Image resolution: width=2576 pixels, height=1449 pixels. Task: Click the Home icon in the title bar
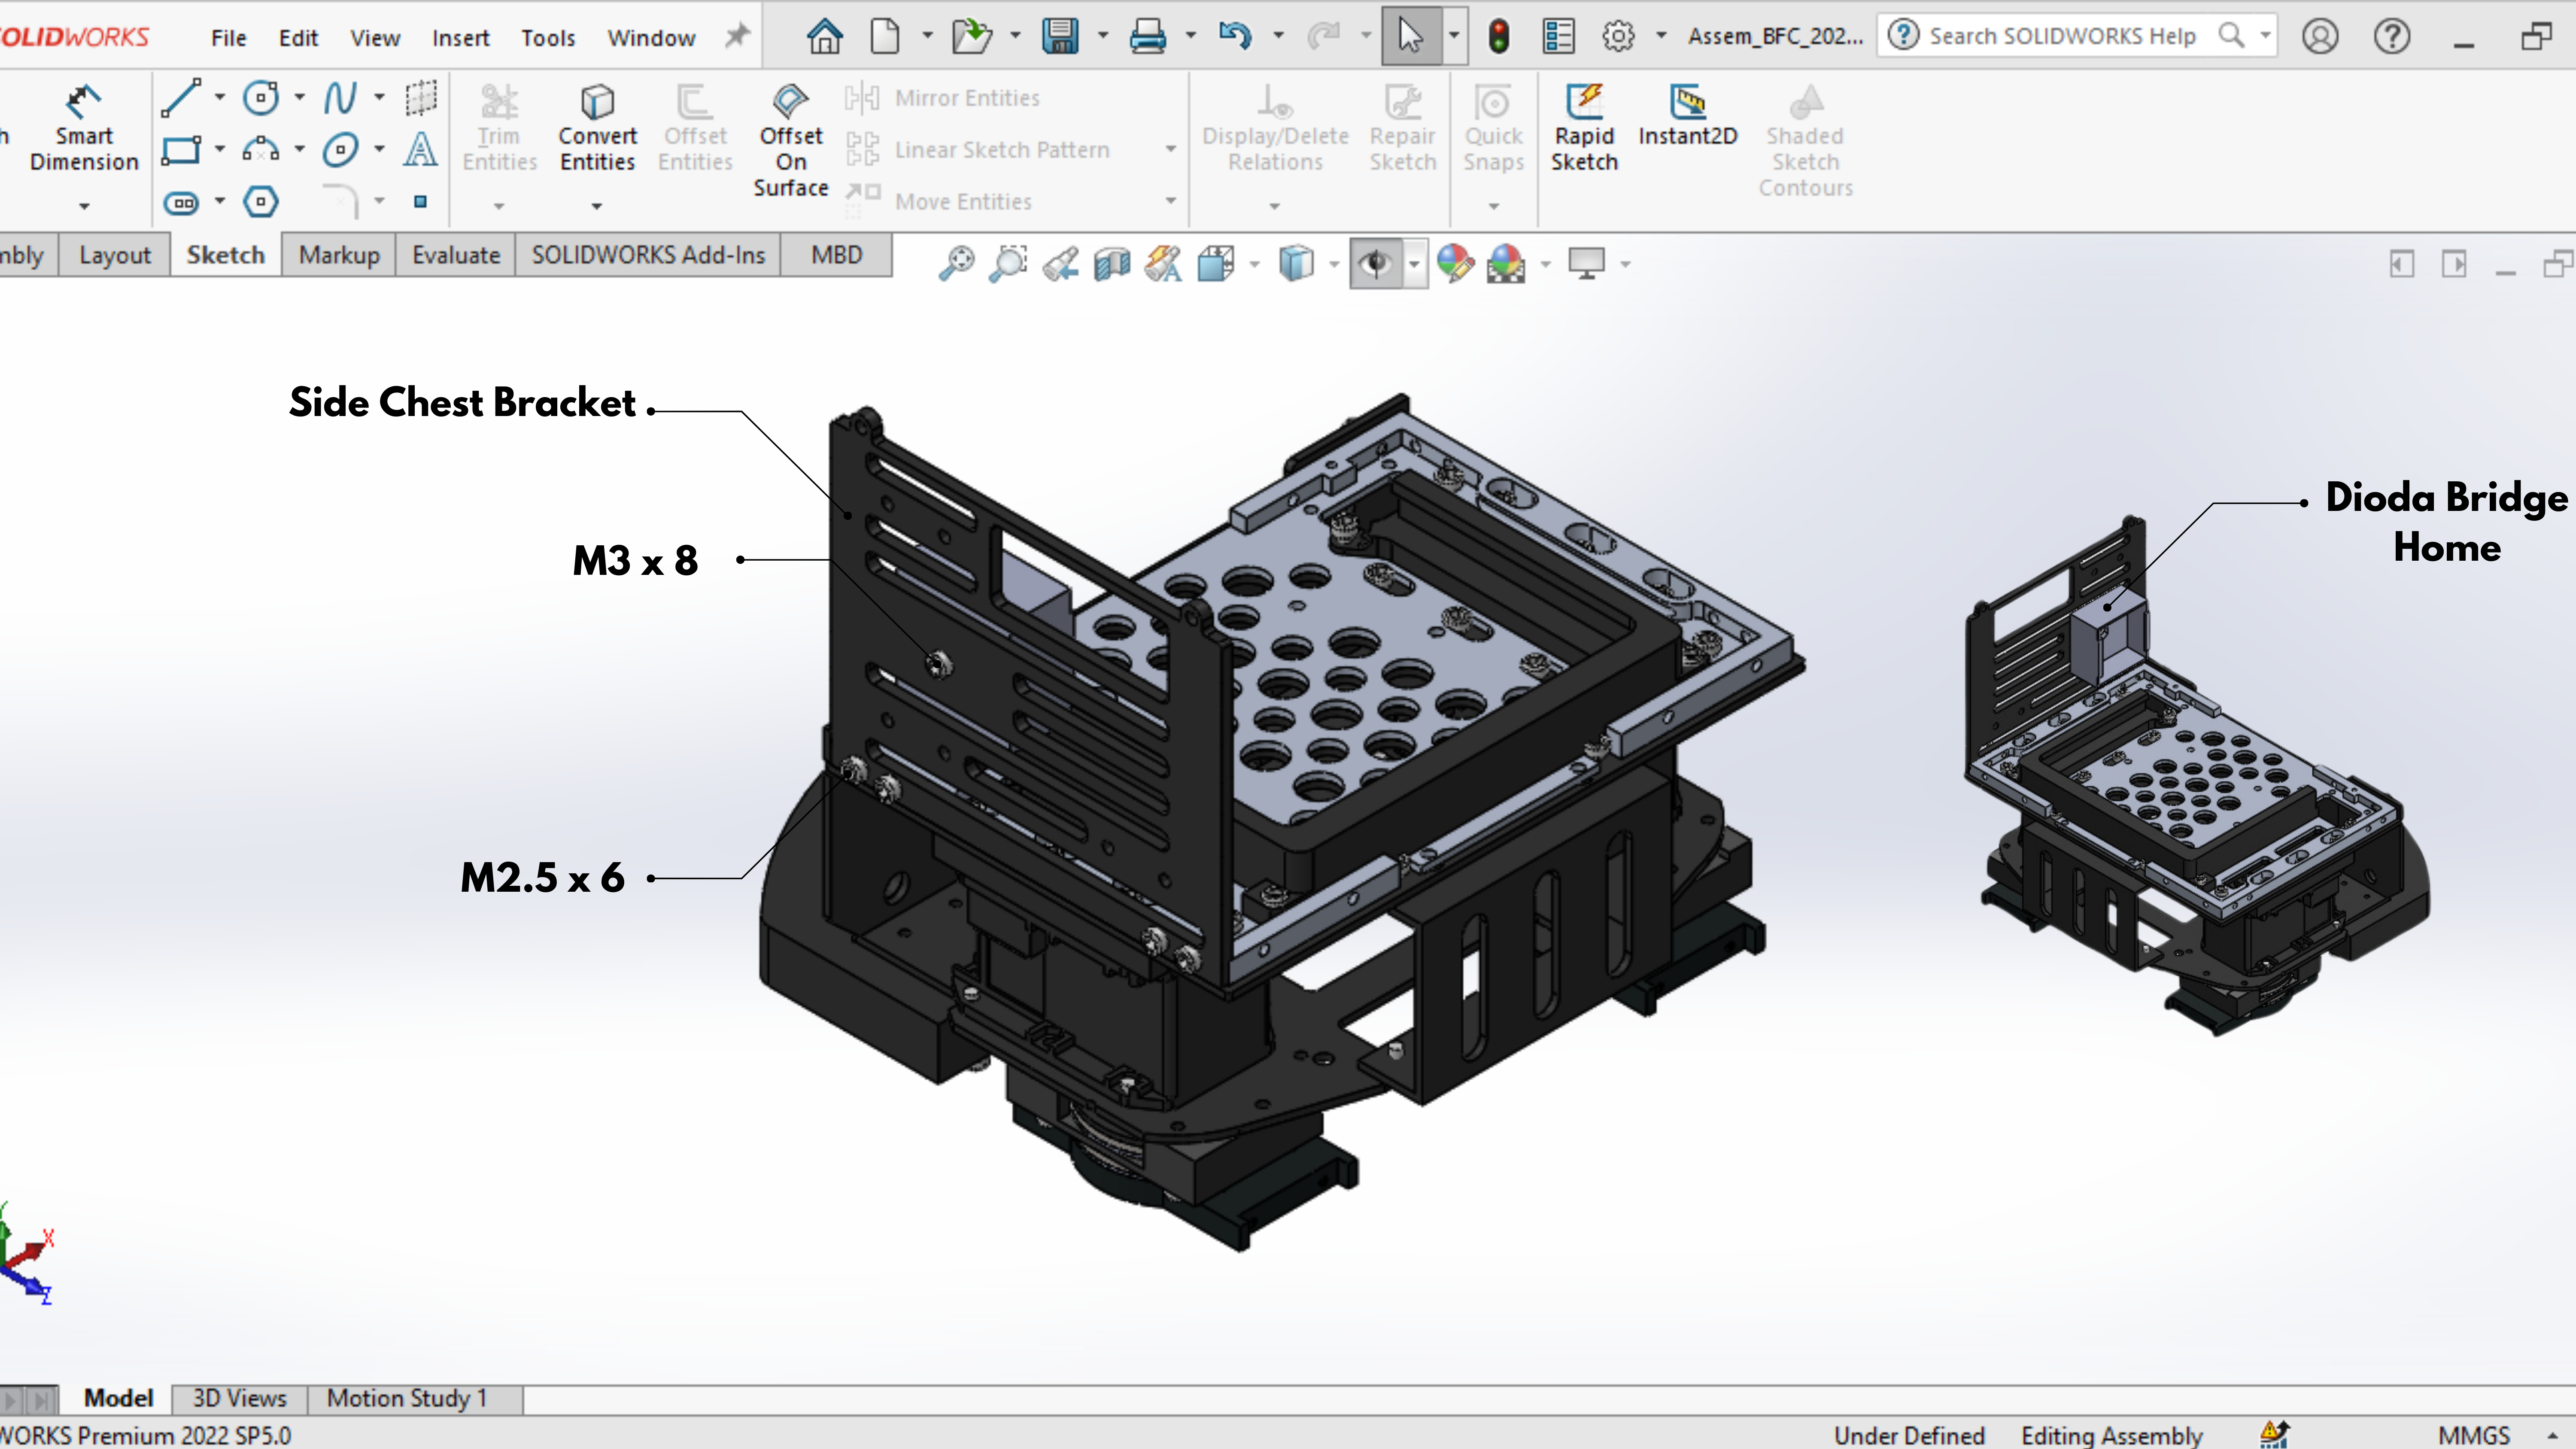click(x=825, y=37)
